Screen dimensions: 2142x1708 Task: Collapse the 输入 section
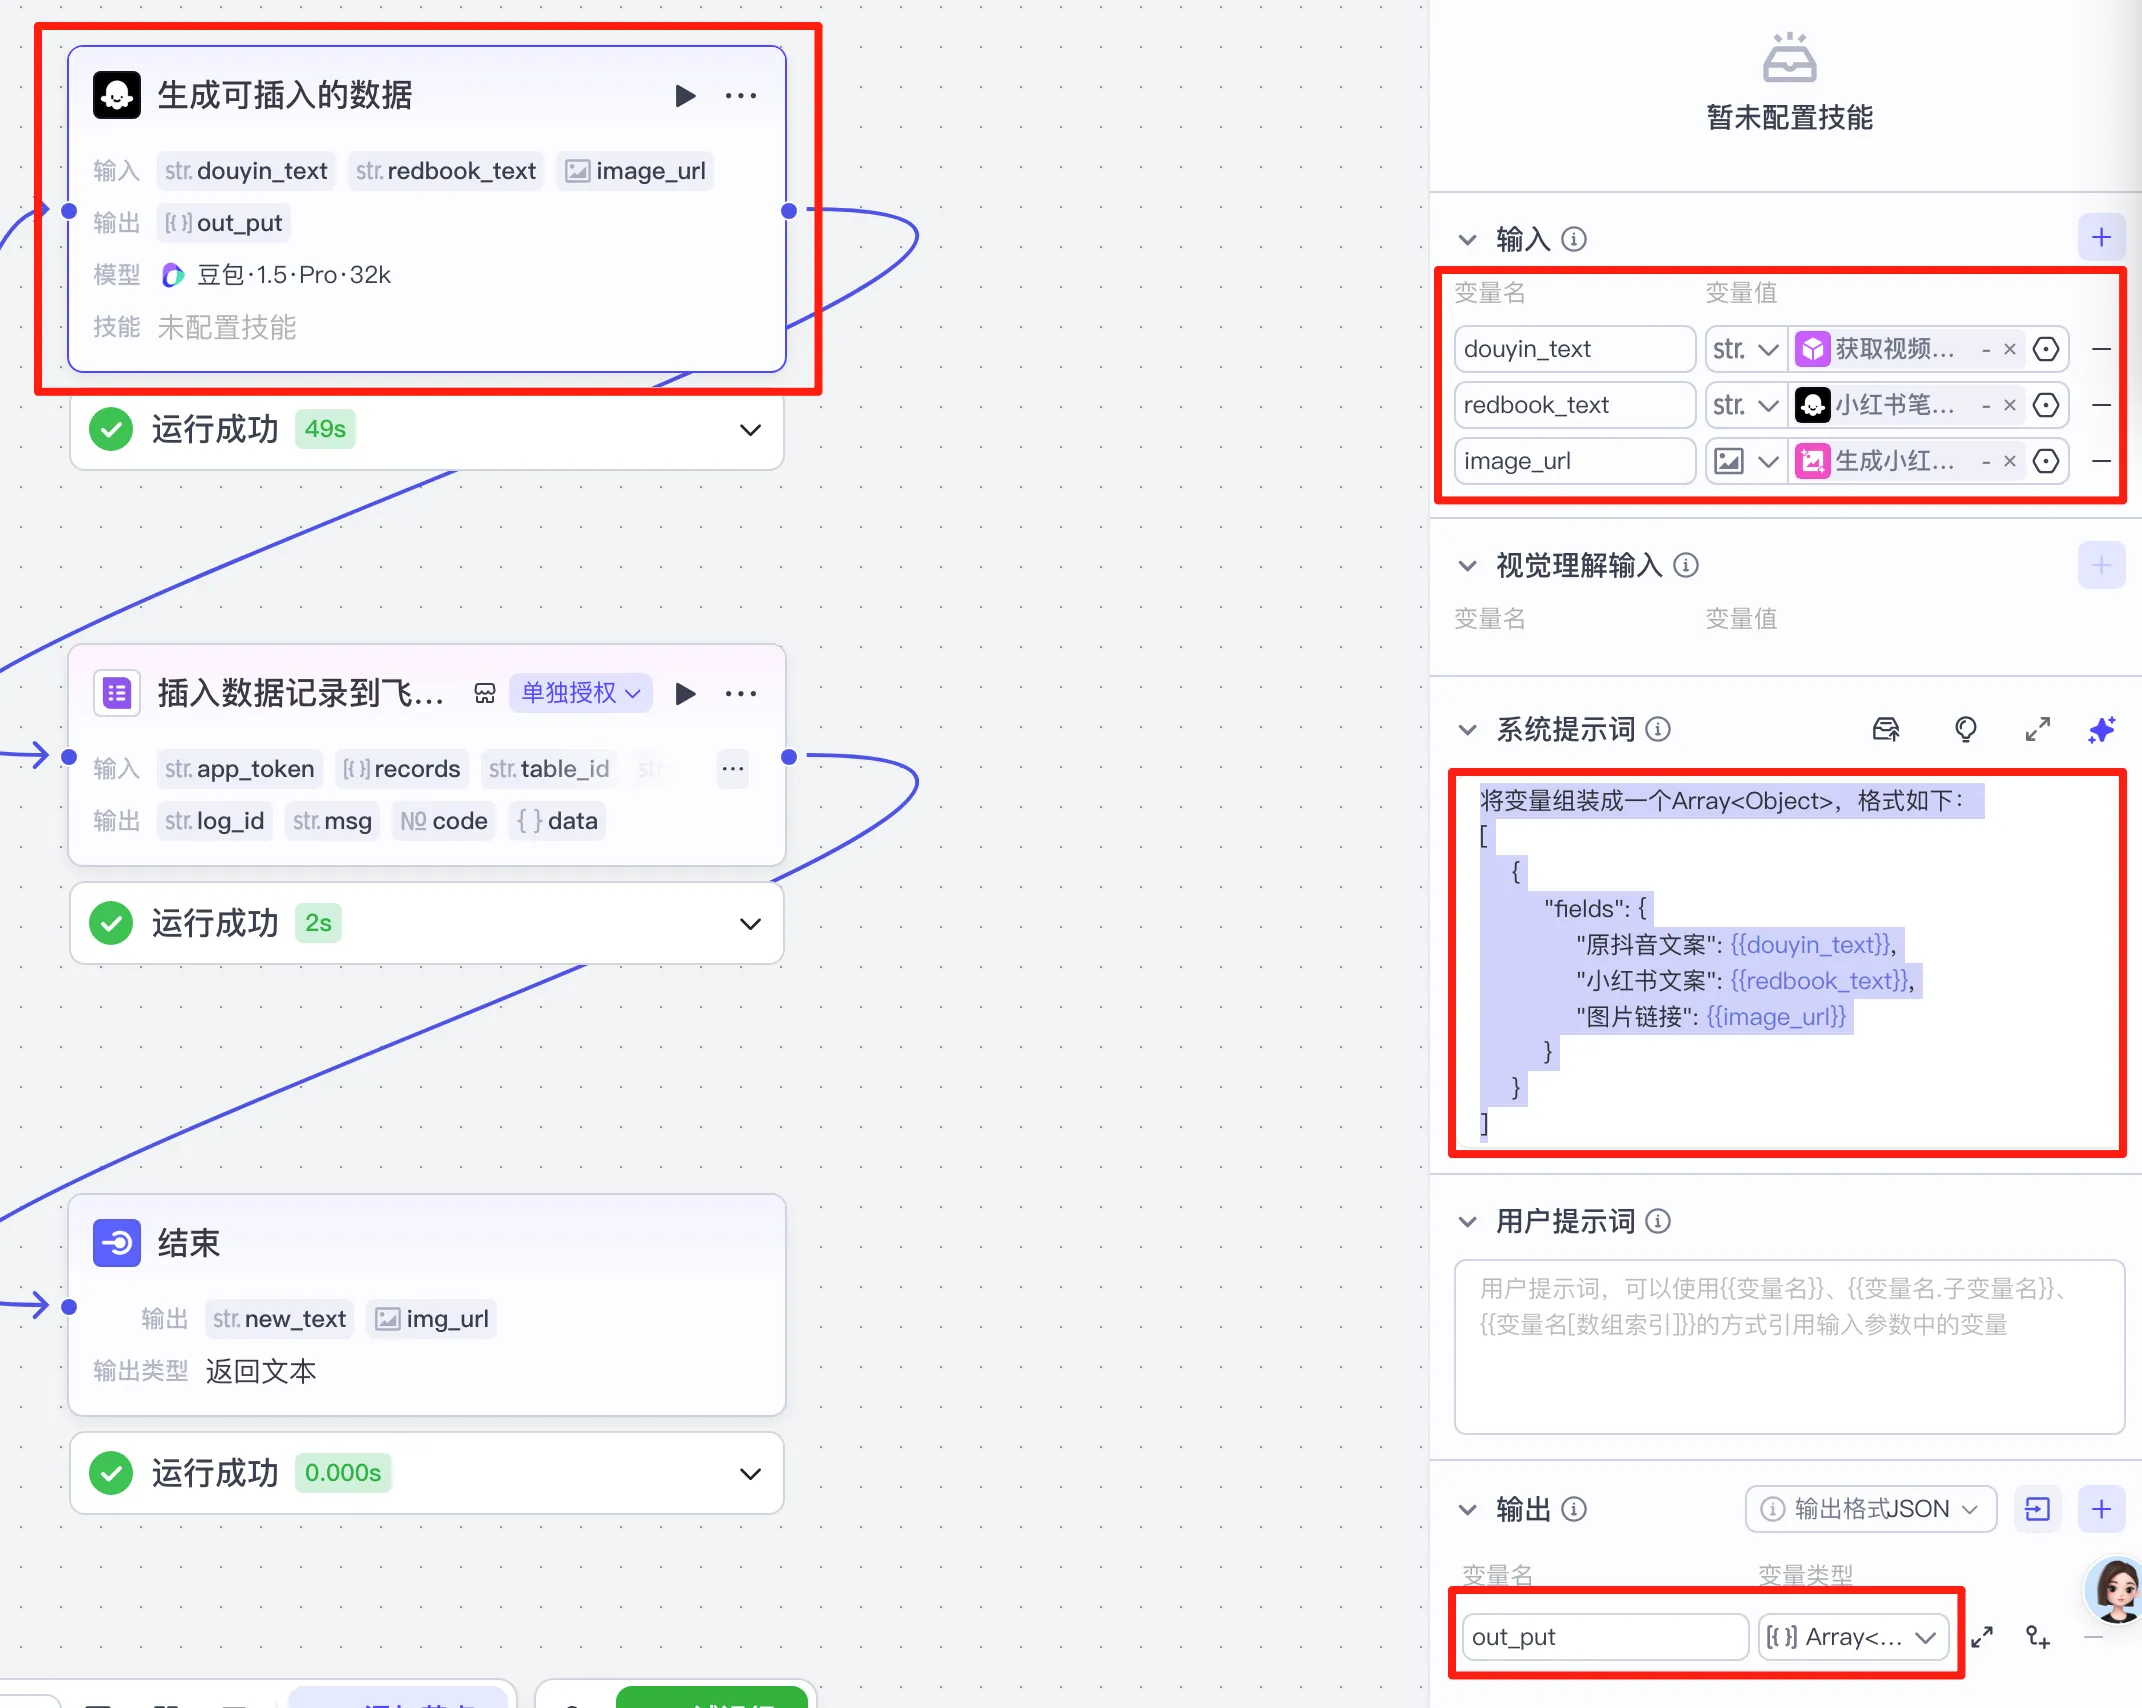click(x=1467, y=240)
